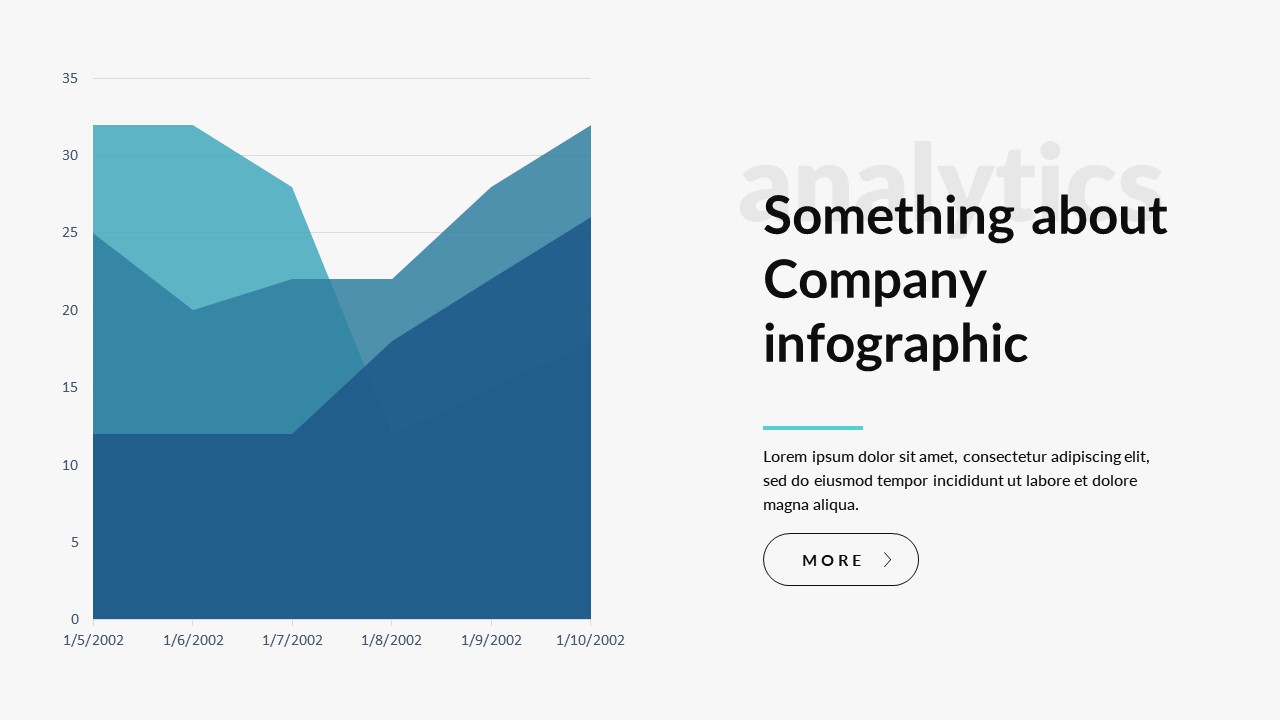1280x720 pixels.
Task: Click the chevron arrow inside MORE button
Action: coord(887,560)
